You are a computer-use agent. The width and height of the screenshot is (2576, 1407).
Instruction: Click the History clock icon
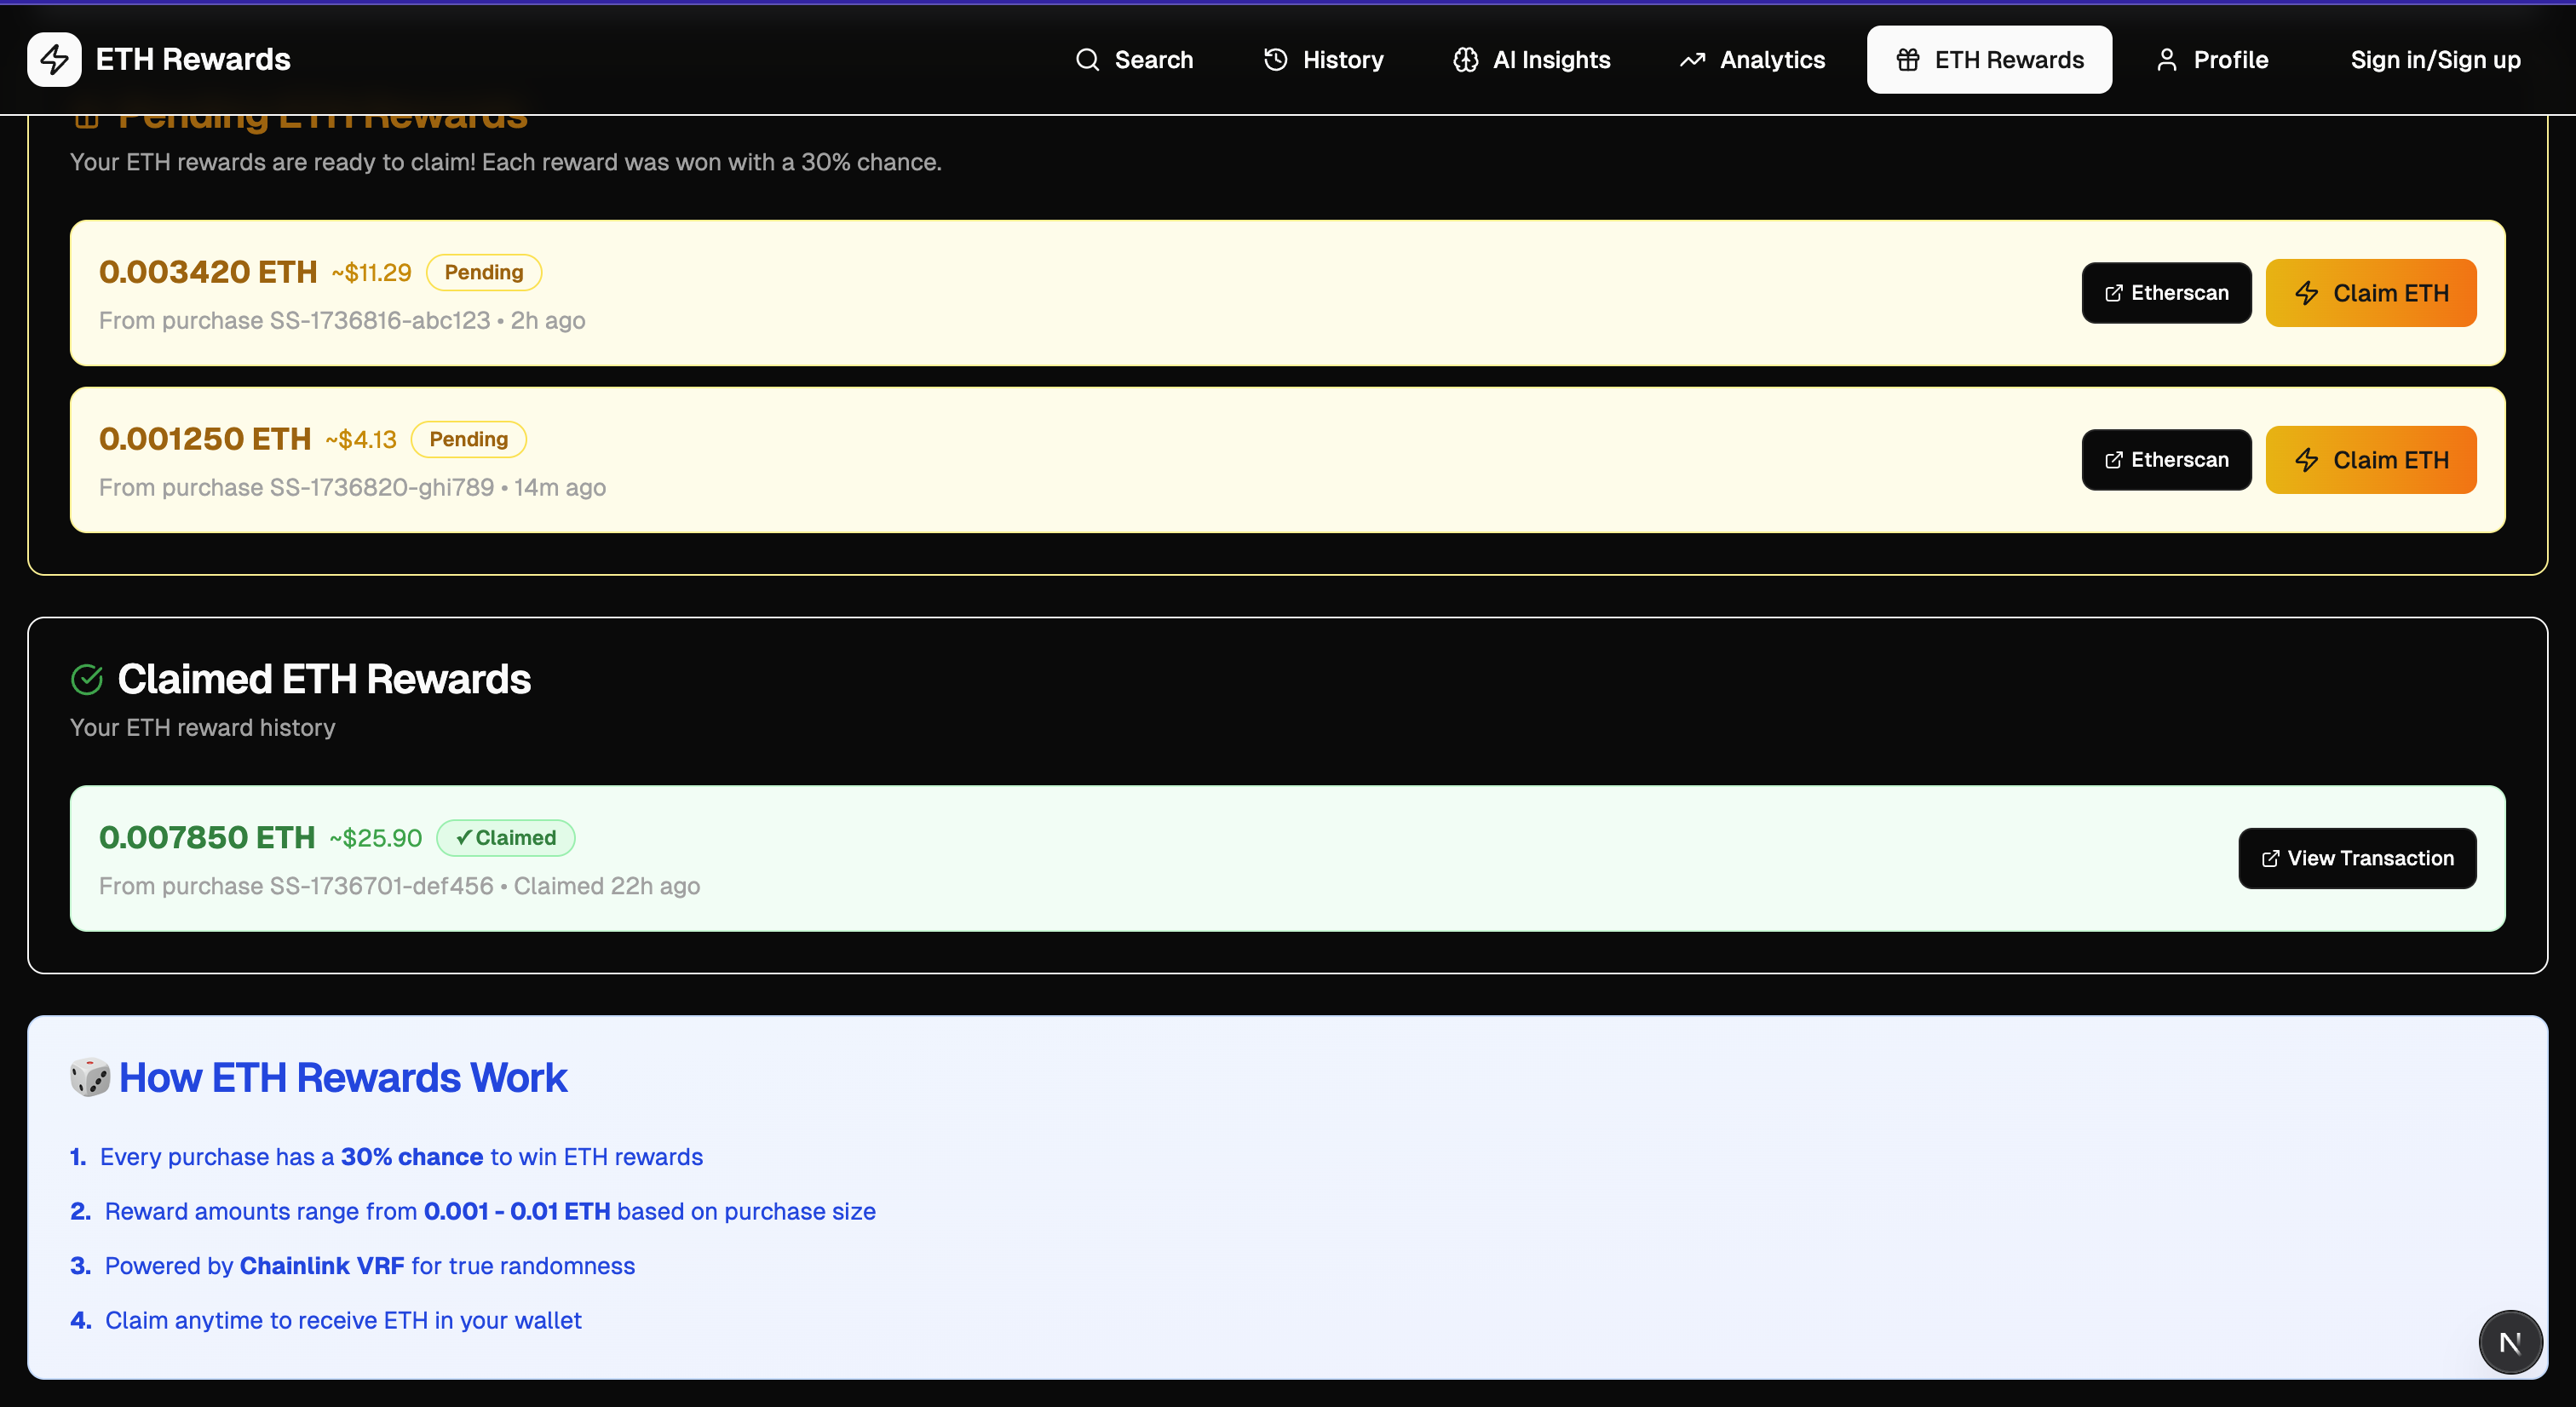point(1275,60)
